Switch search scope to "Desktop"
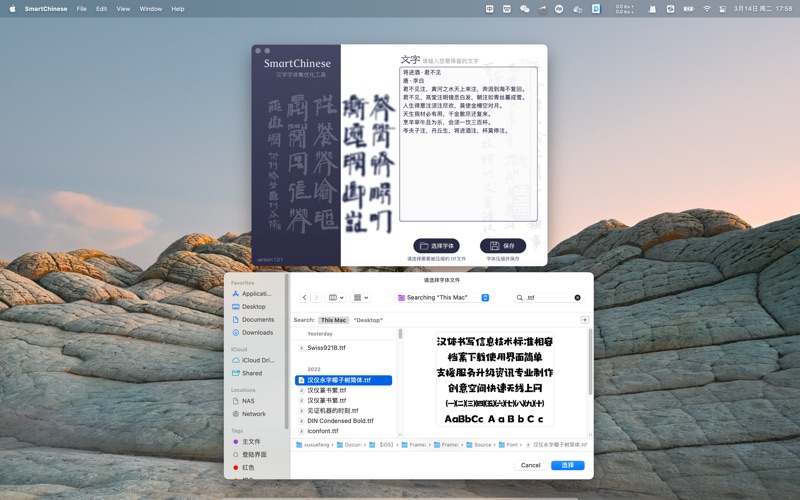 (369, 320)
